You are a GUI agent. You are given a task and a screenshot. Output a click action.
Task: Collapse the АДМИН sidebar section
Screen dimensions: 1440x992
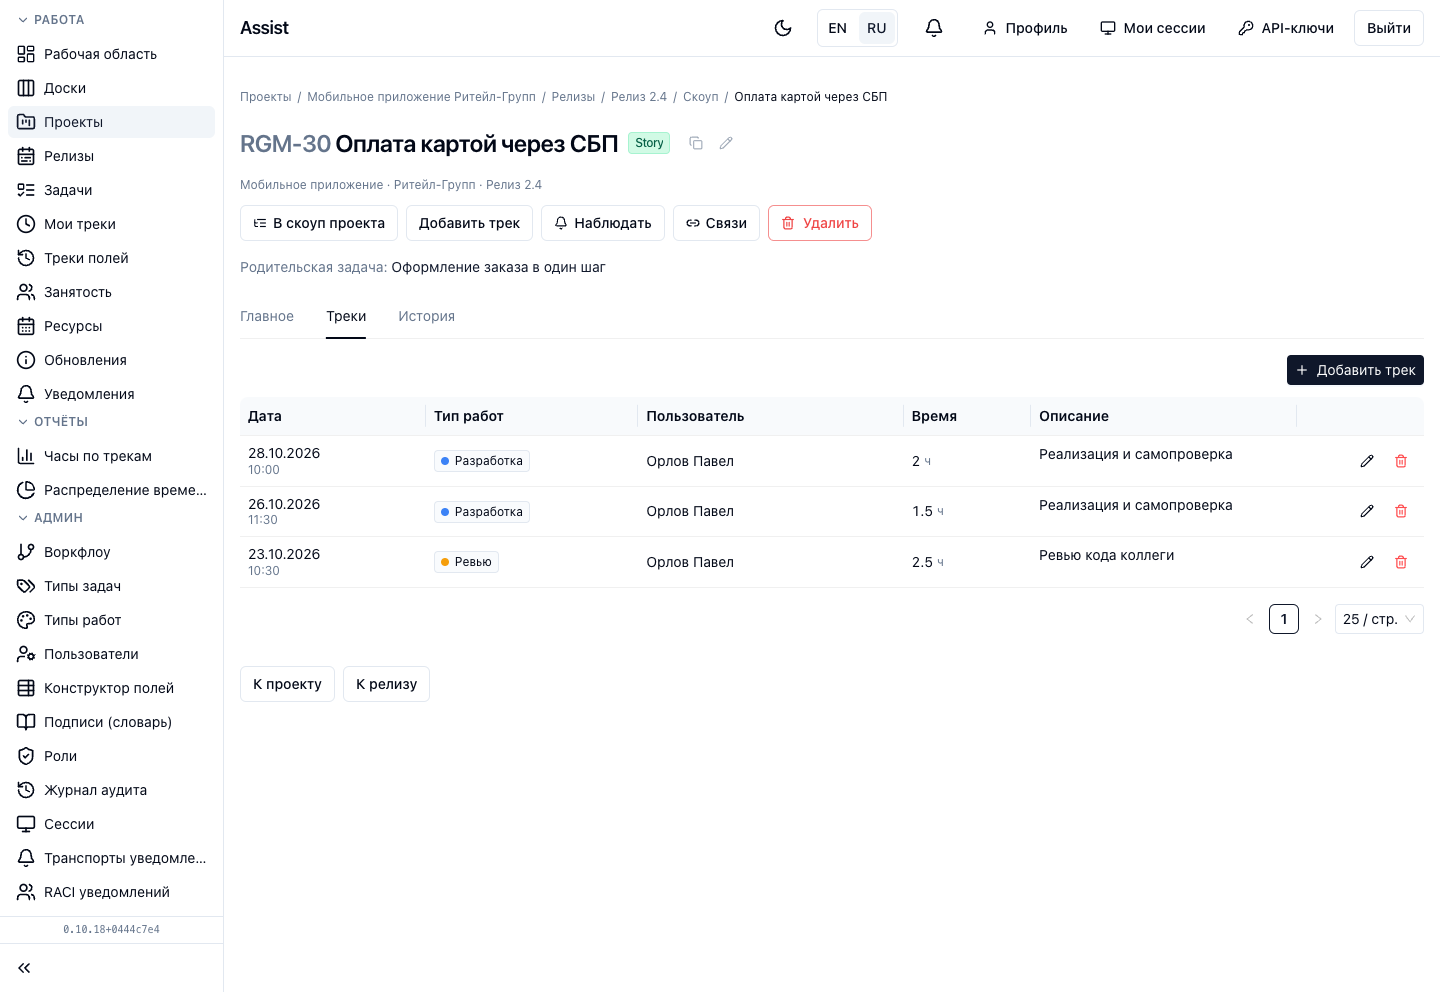(x=50, y=518)
